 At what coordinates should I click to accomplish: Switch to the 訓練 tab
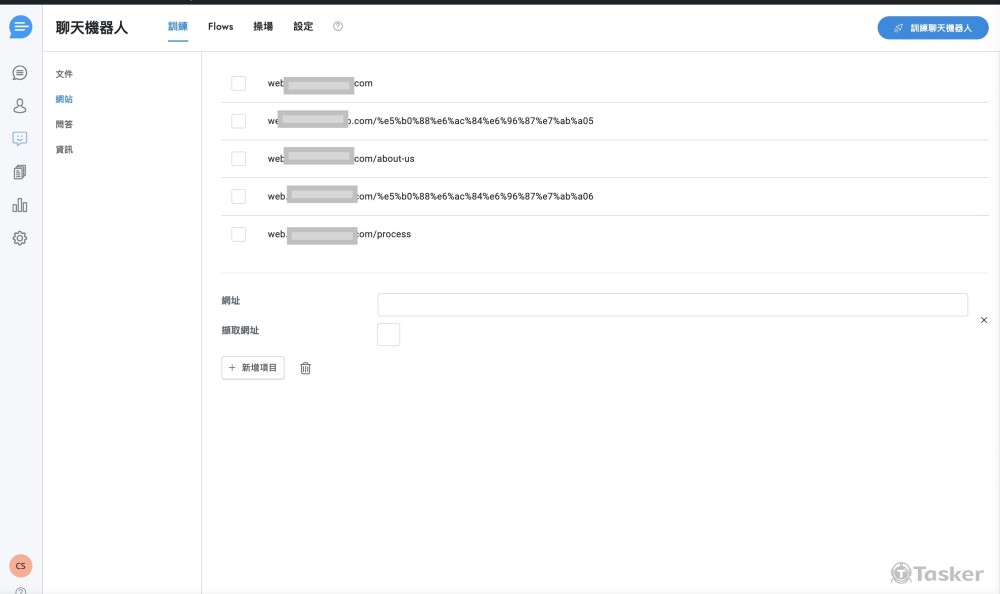click(x=178, y=26)
